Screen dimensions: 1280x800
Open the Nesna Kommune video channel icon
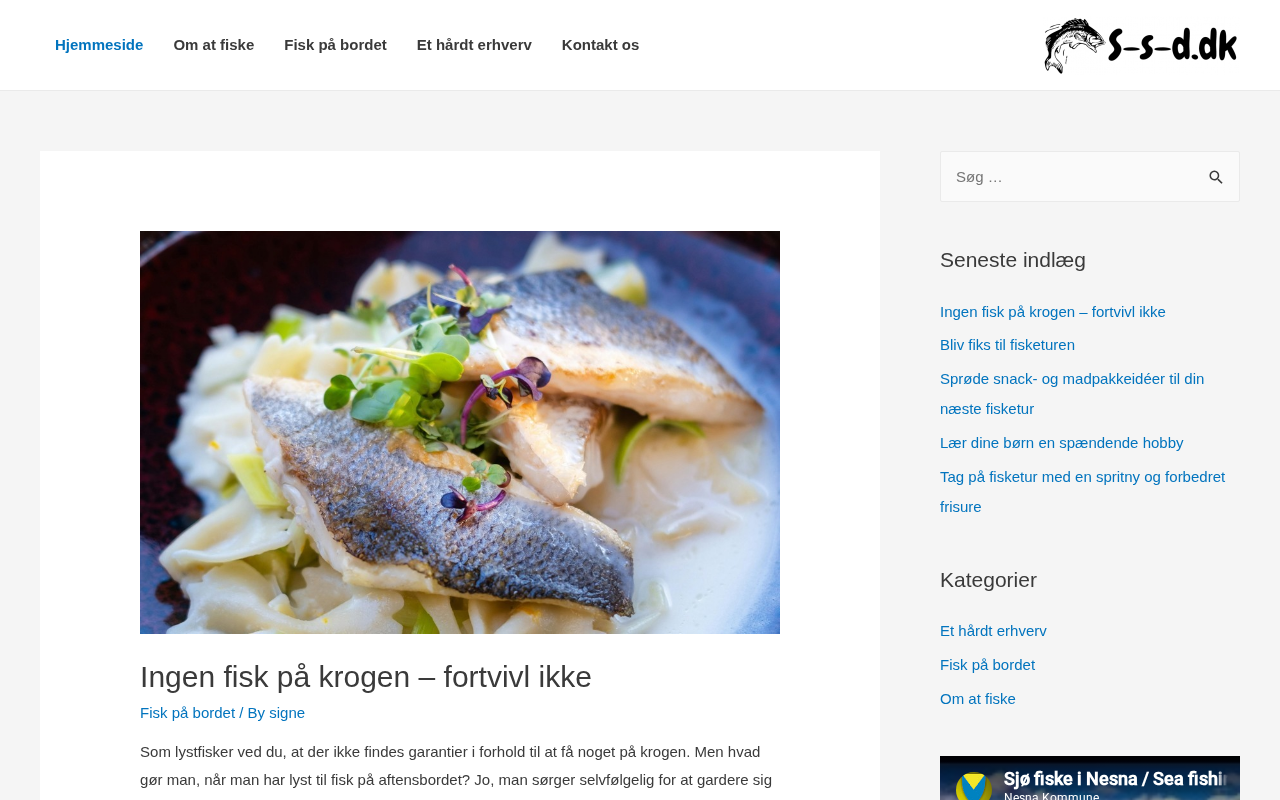click(973, 786)
